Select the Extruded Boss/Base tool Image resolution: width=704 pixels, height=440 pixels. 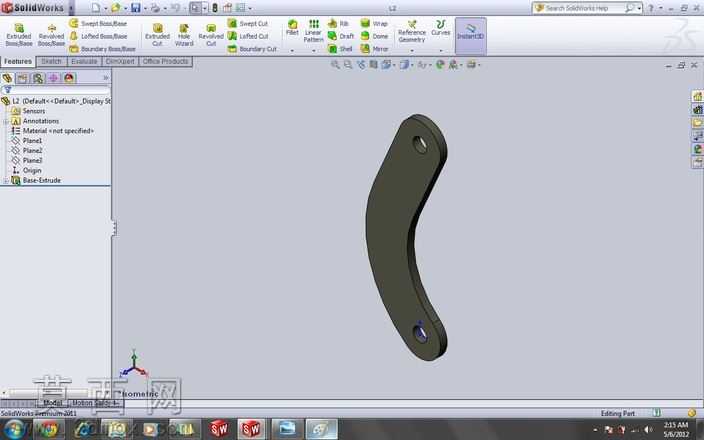pos(19,35)
